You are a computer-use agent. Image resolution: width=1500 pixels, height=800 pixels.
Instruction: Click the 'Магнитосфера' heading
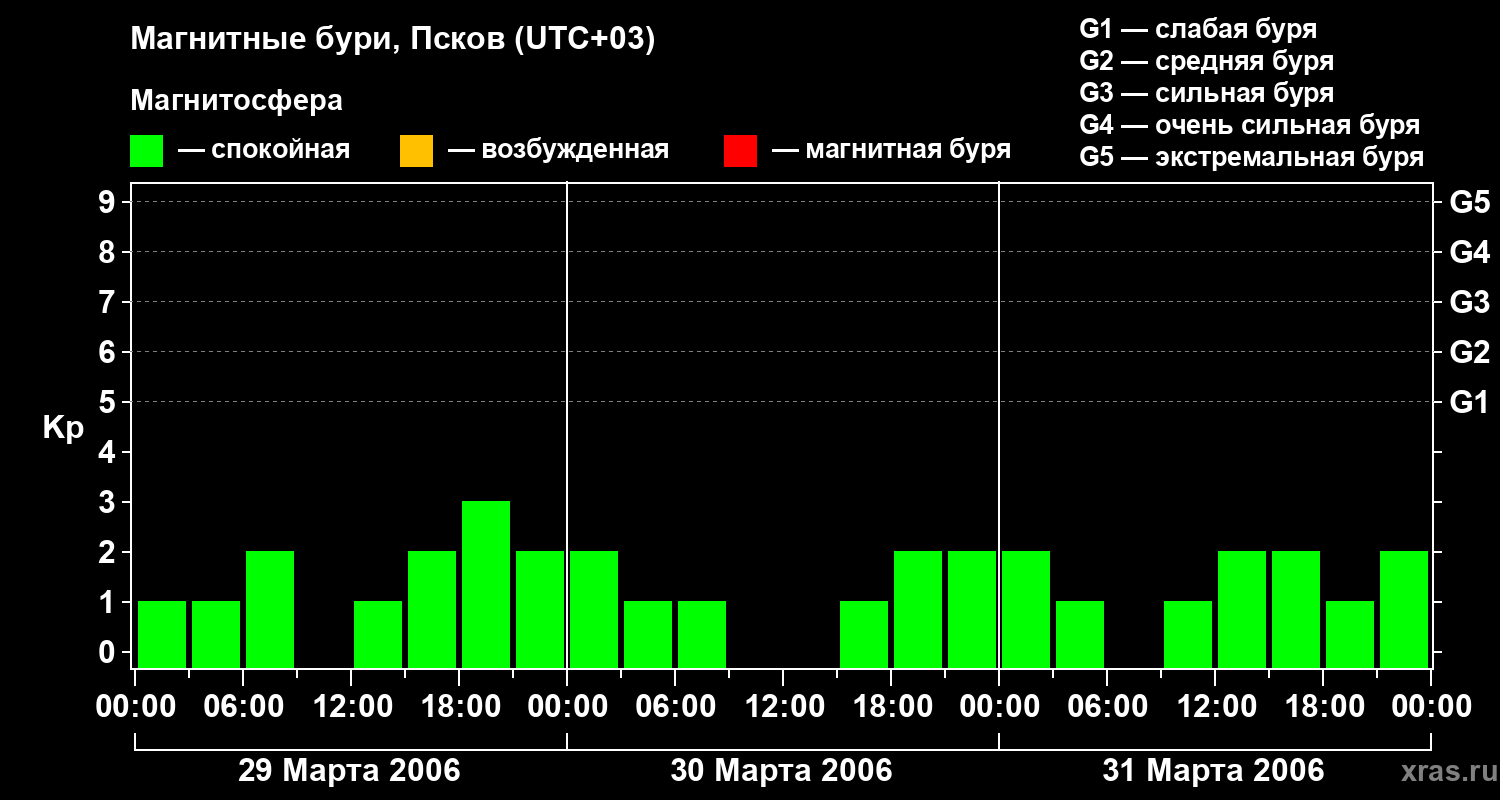point(237,101)
